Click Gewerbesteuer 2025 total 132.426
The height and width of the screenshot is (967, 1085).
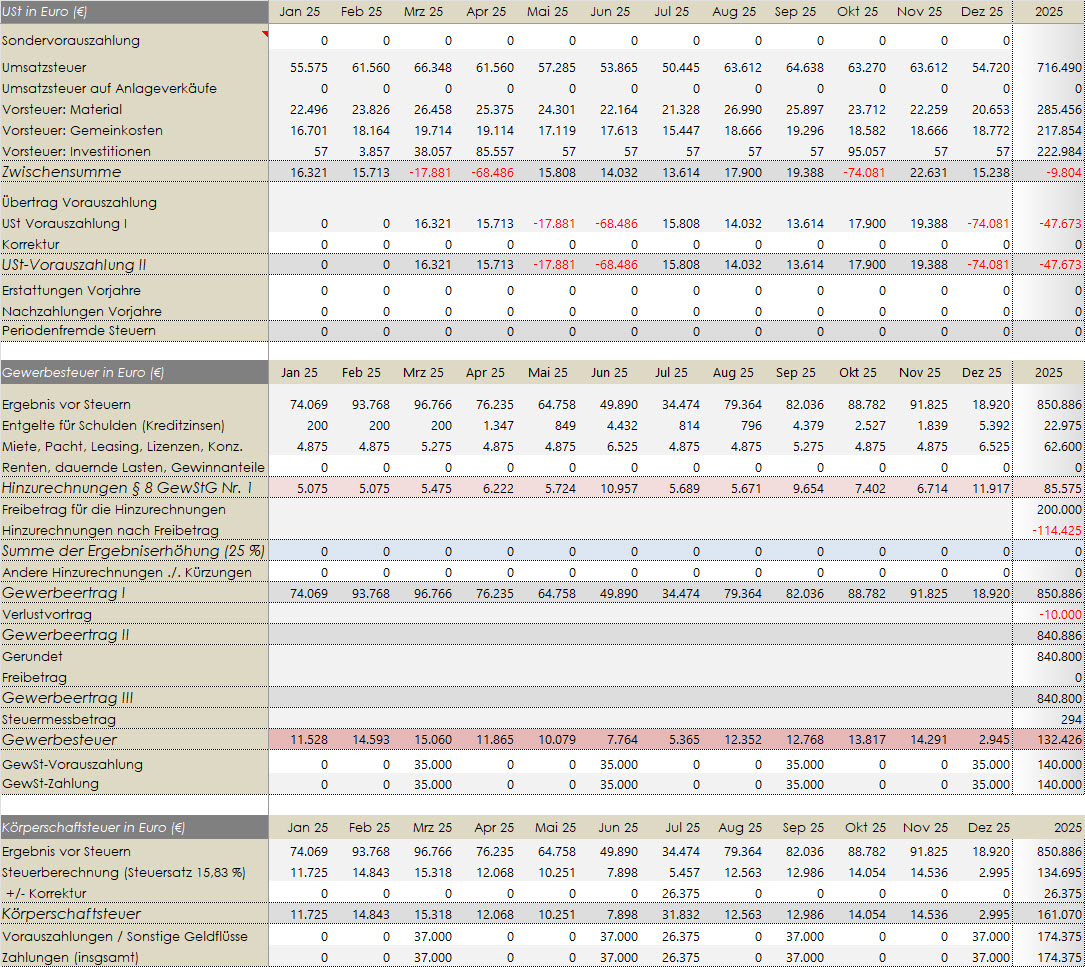coord(1059,740)
